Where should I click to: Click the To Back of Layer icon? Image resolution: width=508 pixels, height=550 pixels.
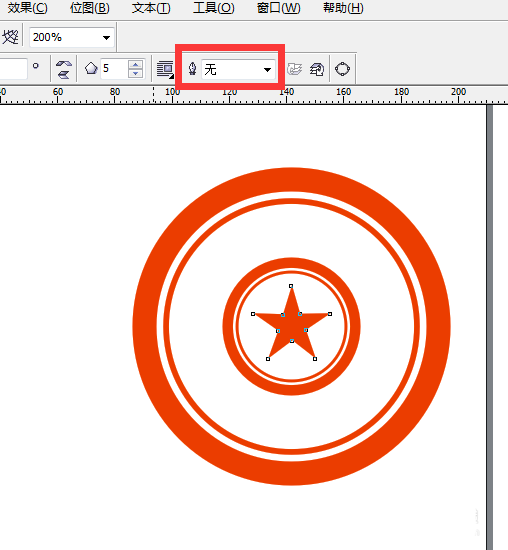(317, 69)
